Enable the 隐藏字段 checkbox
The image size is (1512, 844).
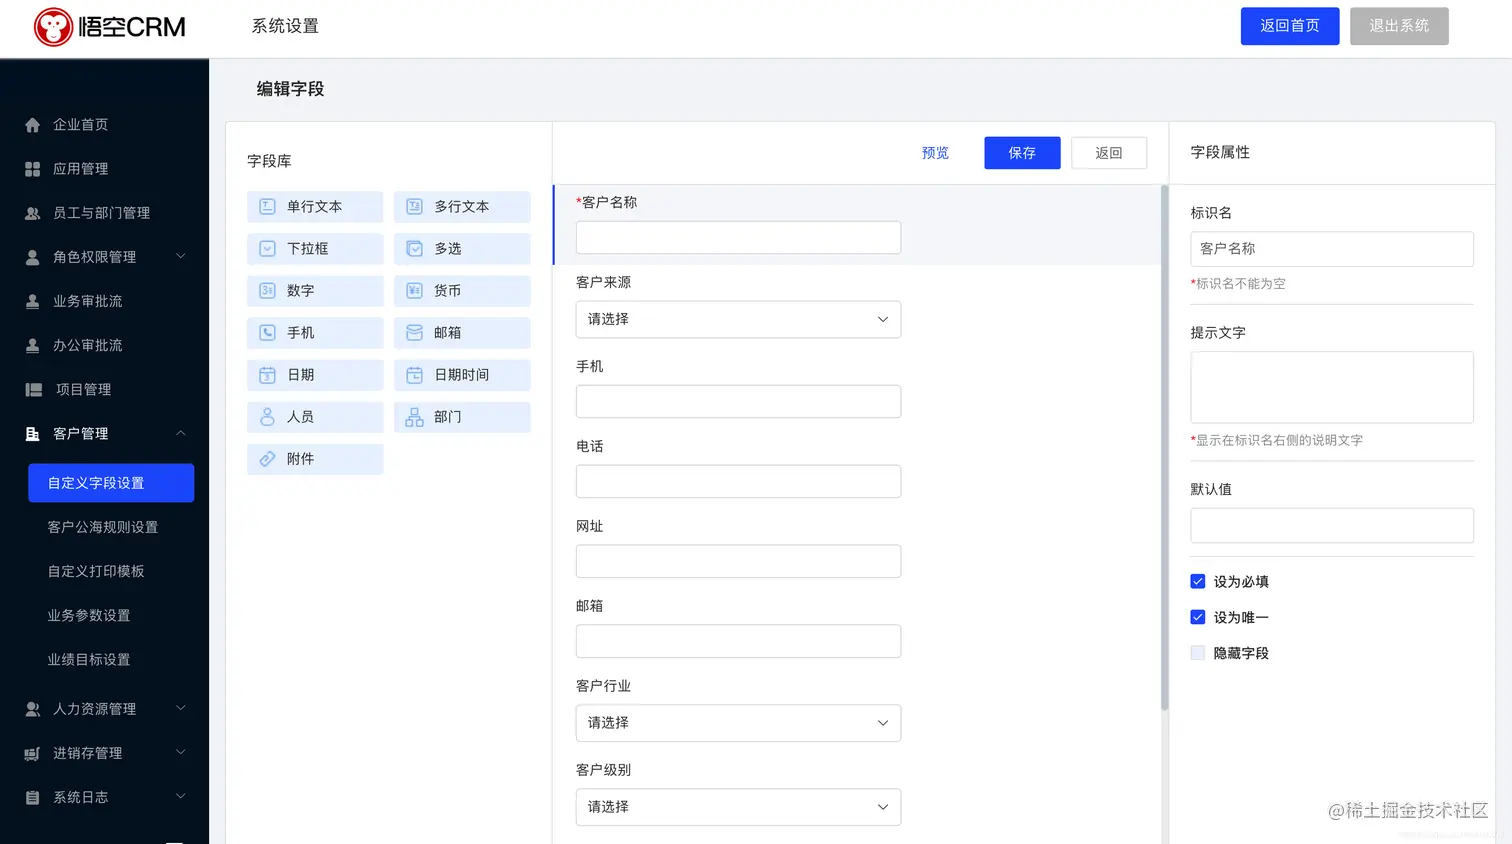click(x=1197, y=652)
